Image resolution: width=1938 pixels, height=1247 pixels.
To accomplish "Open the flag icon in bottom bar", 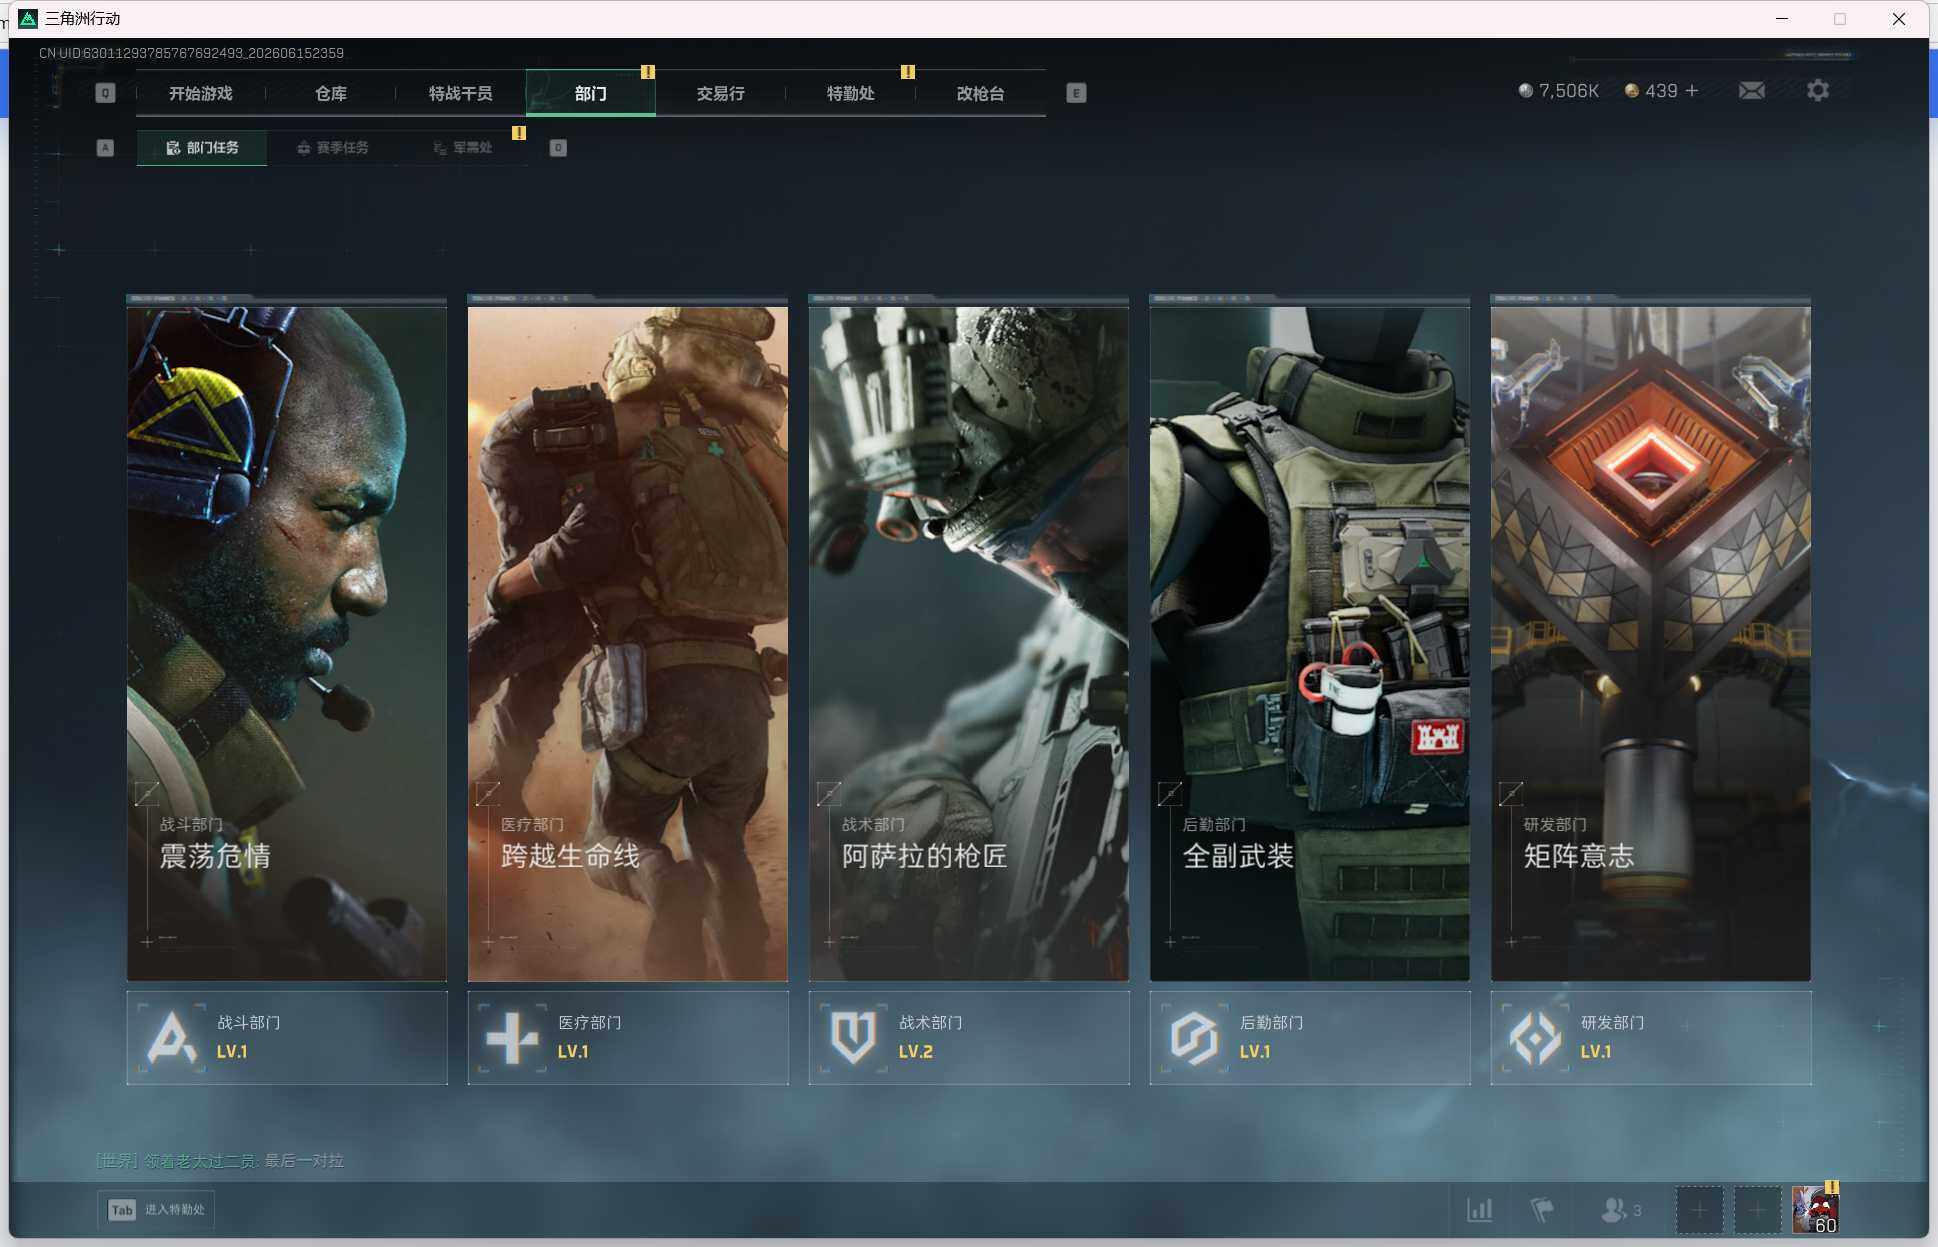I will 1542,1210.
